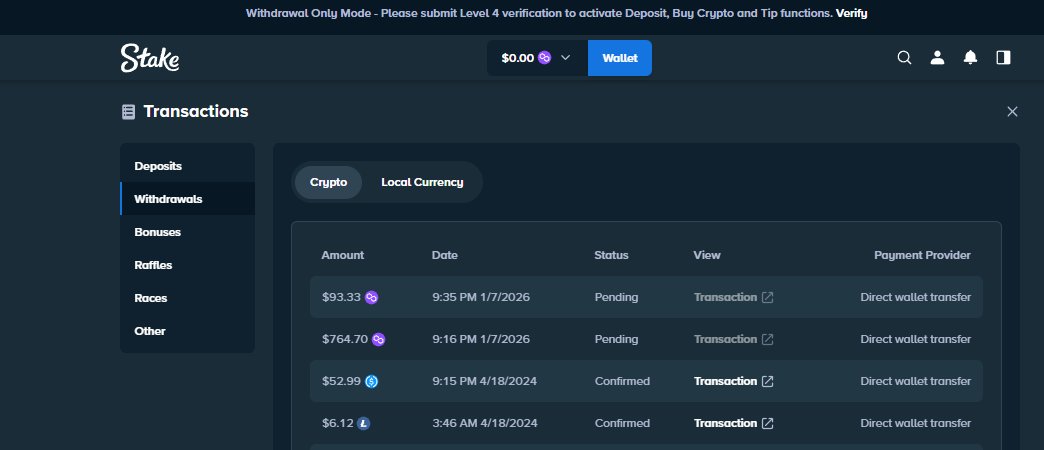Click the date 9:35 PM 1/7/2026
Viewport: 1044px width, 450px height.
(481, 298)
